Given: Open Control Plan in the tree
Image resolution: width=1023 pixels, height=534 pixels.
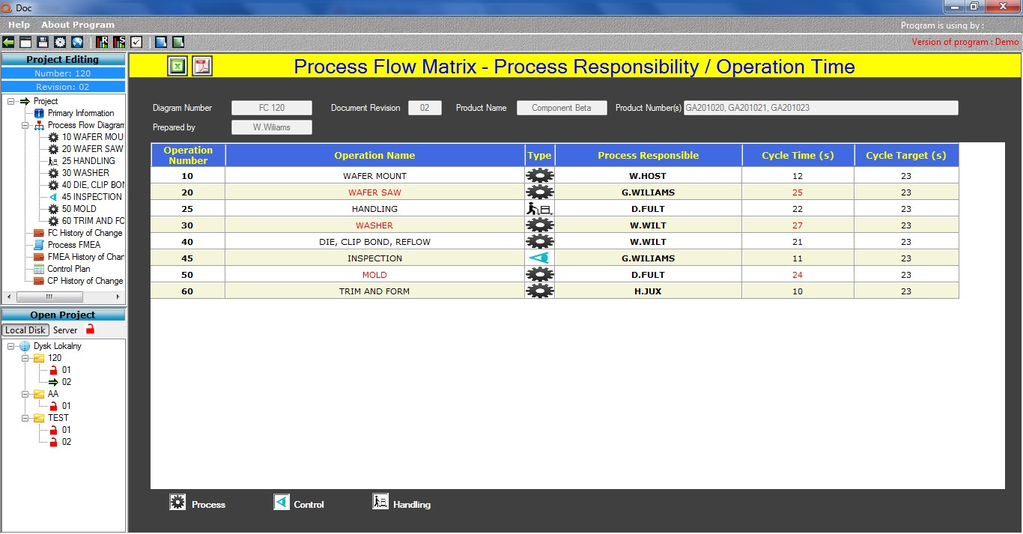Looking at the screenshot, I should coord(69,268).
